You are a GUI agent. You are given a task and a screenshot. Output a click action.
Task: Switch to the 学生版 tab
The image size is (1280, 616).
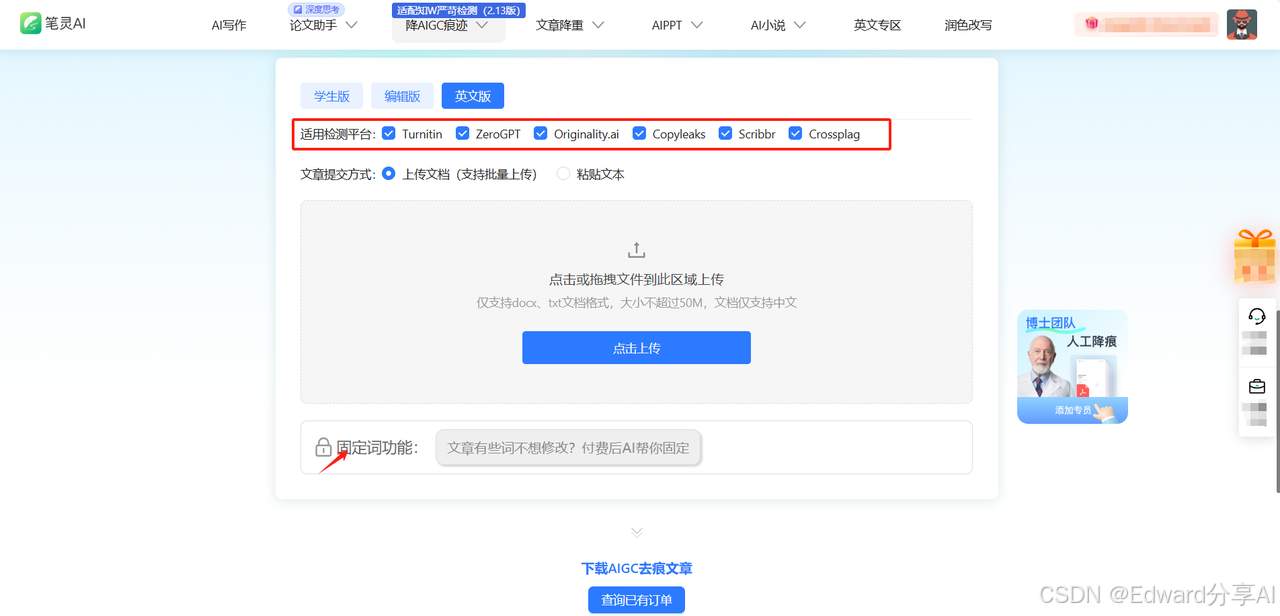[x=332, y=96]
